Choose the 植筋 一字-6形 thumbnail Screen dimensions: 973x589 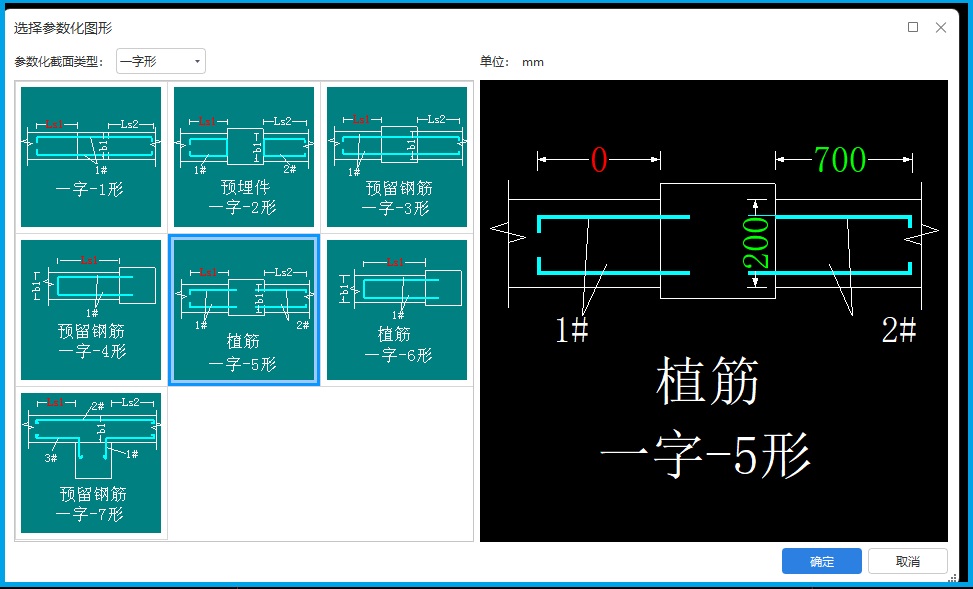(x=397, y=310)
